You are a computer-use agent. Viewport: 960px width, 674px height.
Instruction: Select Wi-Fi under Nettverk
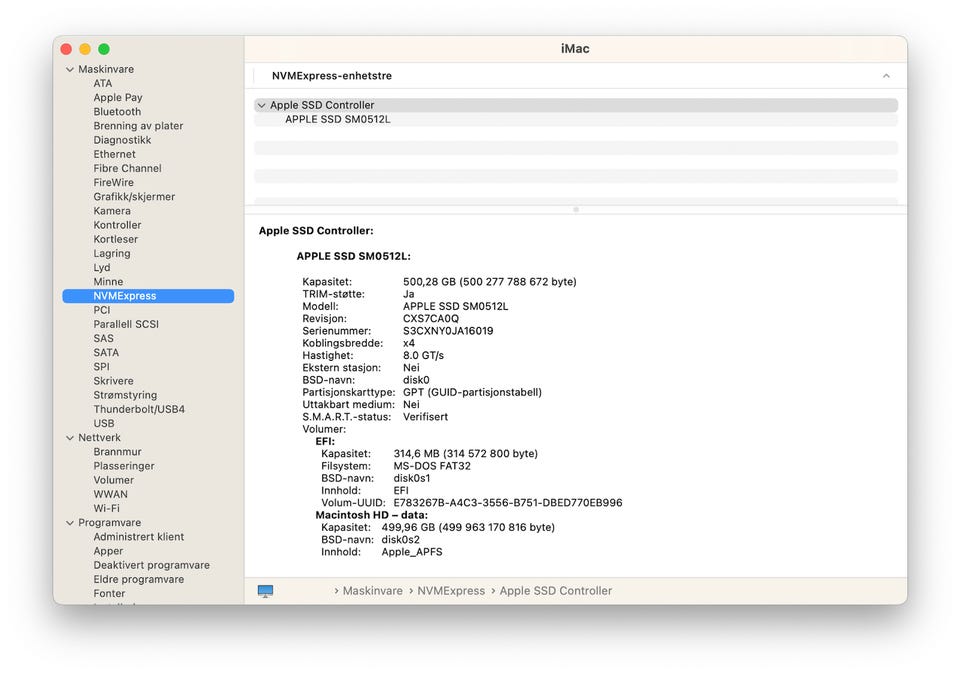[x=107, y=508]
